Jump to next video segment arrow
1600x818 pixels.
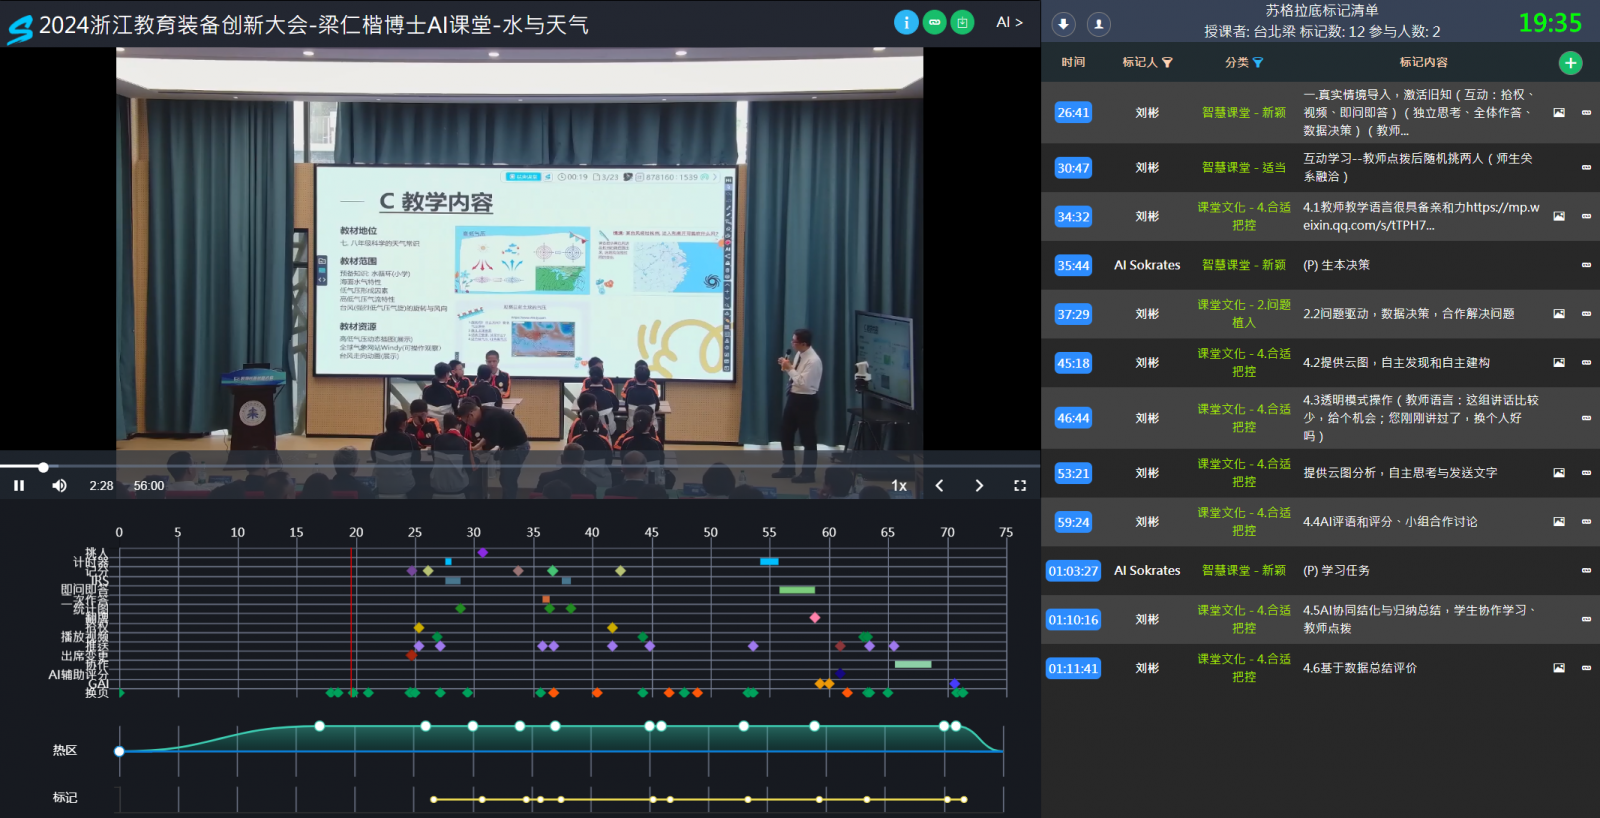979,485
